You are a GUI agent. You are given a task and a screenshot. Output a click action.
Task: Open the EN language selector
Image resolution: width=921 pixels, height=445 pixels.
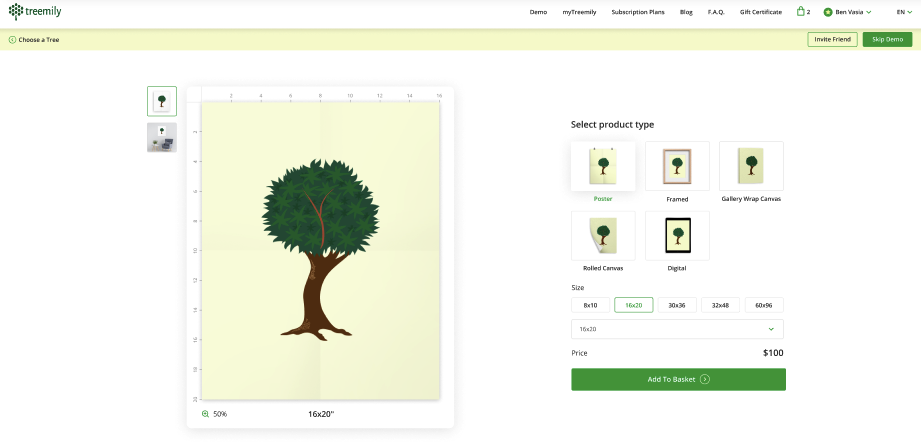coord(903,12)
